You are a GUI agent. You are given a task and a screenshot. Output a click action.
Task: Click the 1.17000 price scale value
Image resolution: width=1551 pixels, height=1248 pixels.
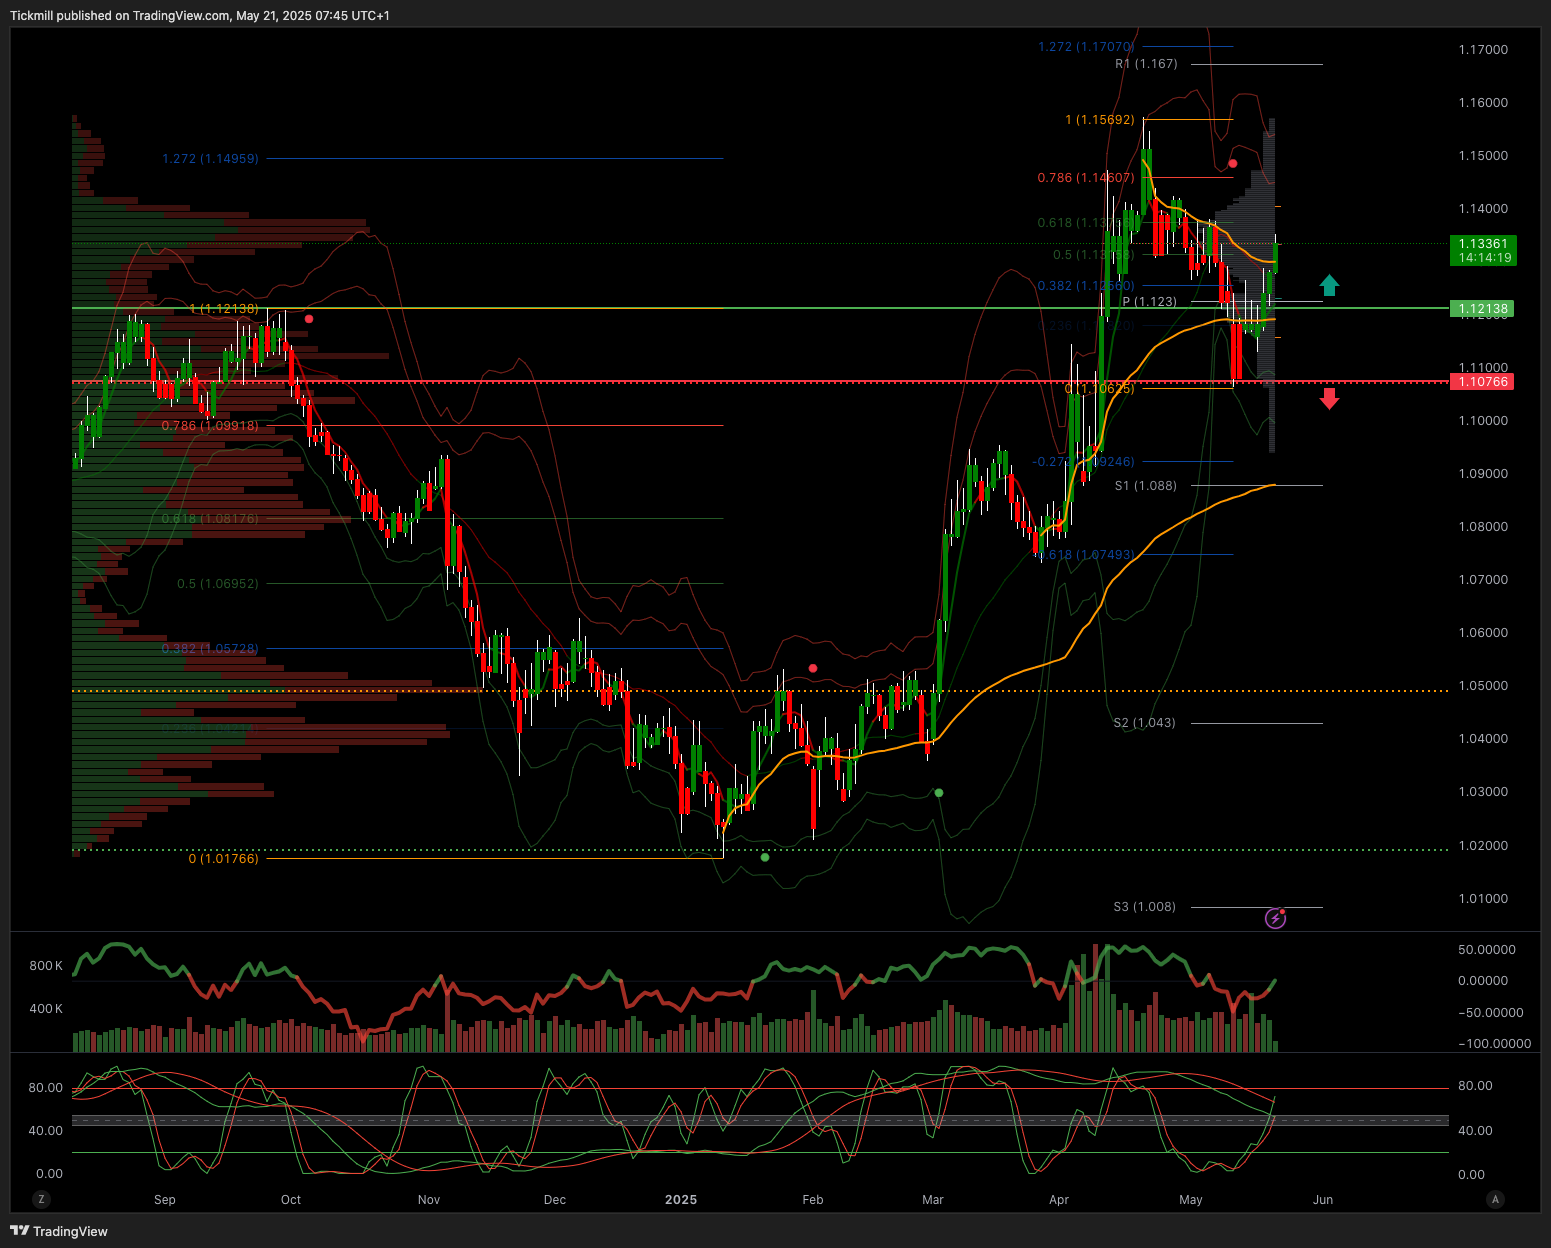1483,50
